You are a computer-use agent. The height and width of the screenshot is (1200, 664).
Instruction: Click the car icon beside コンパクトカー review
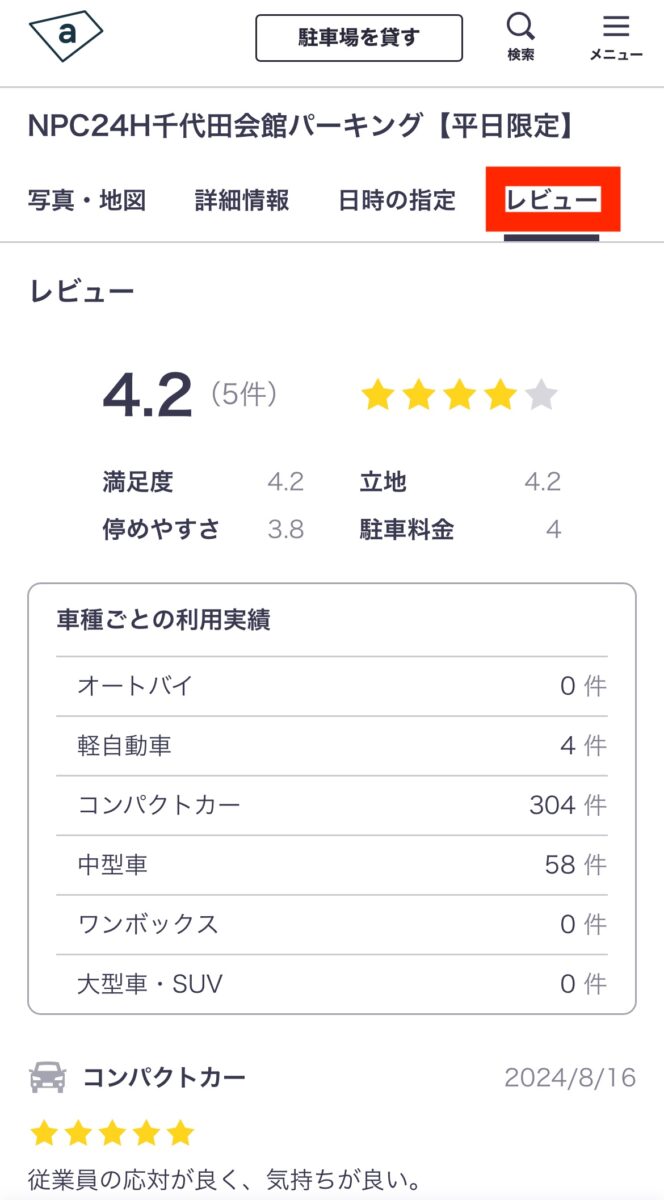(45, 1077)
